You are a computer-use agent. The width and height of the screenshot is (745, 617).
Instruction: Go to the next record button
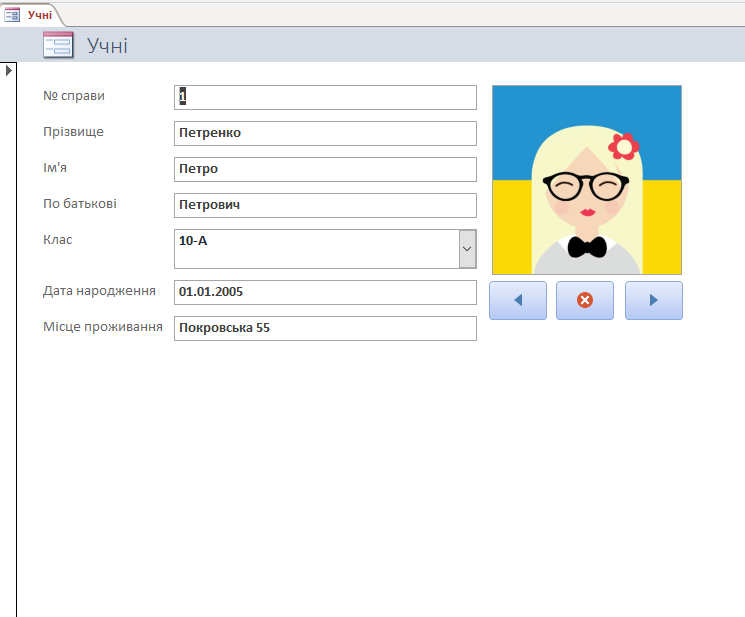[654, 300]
